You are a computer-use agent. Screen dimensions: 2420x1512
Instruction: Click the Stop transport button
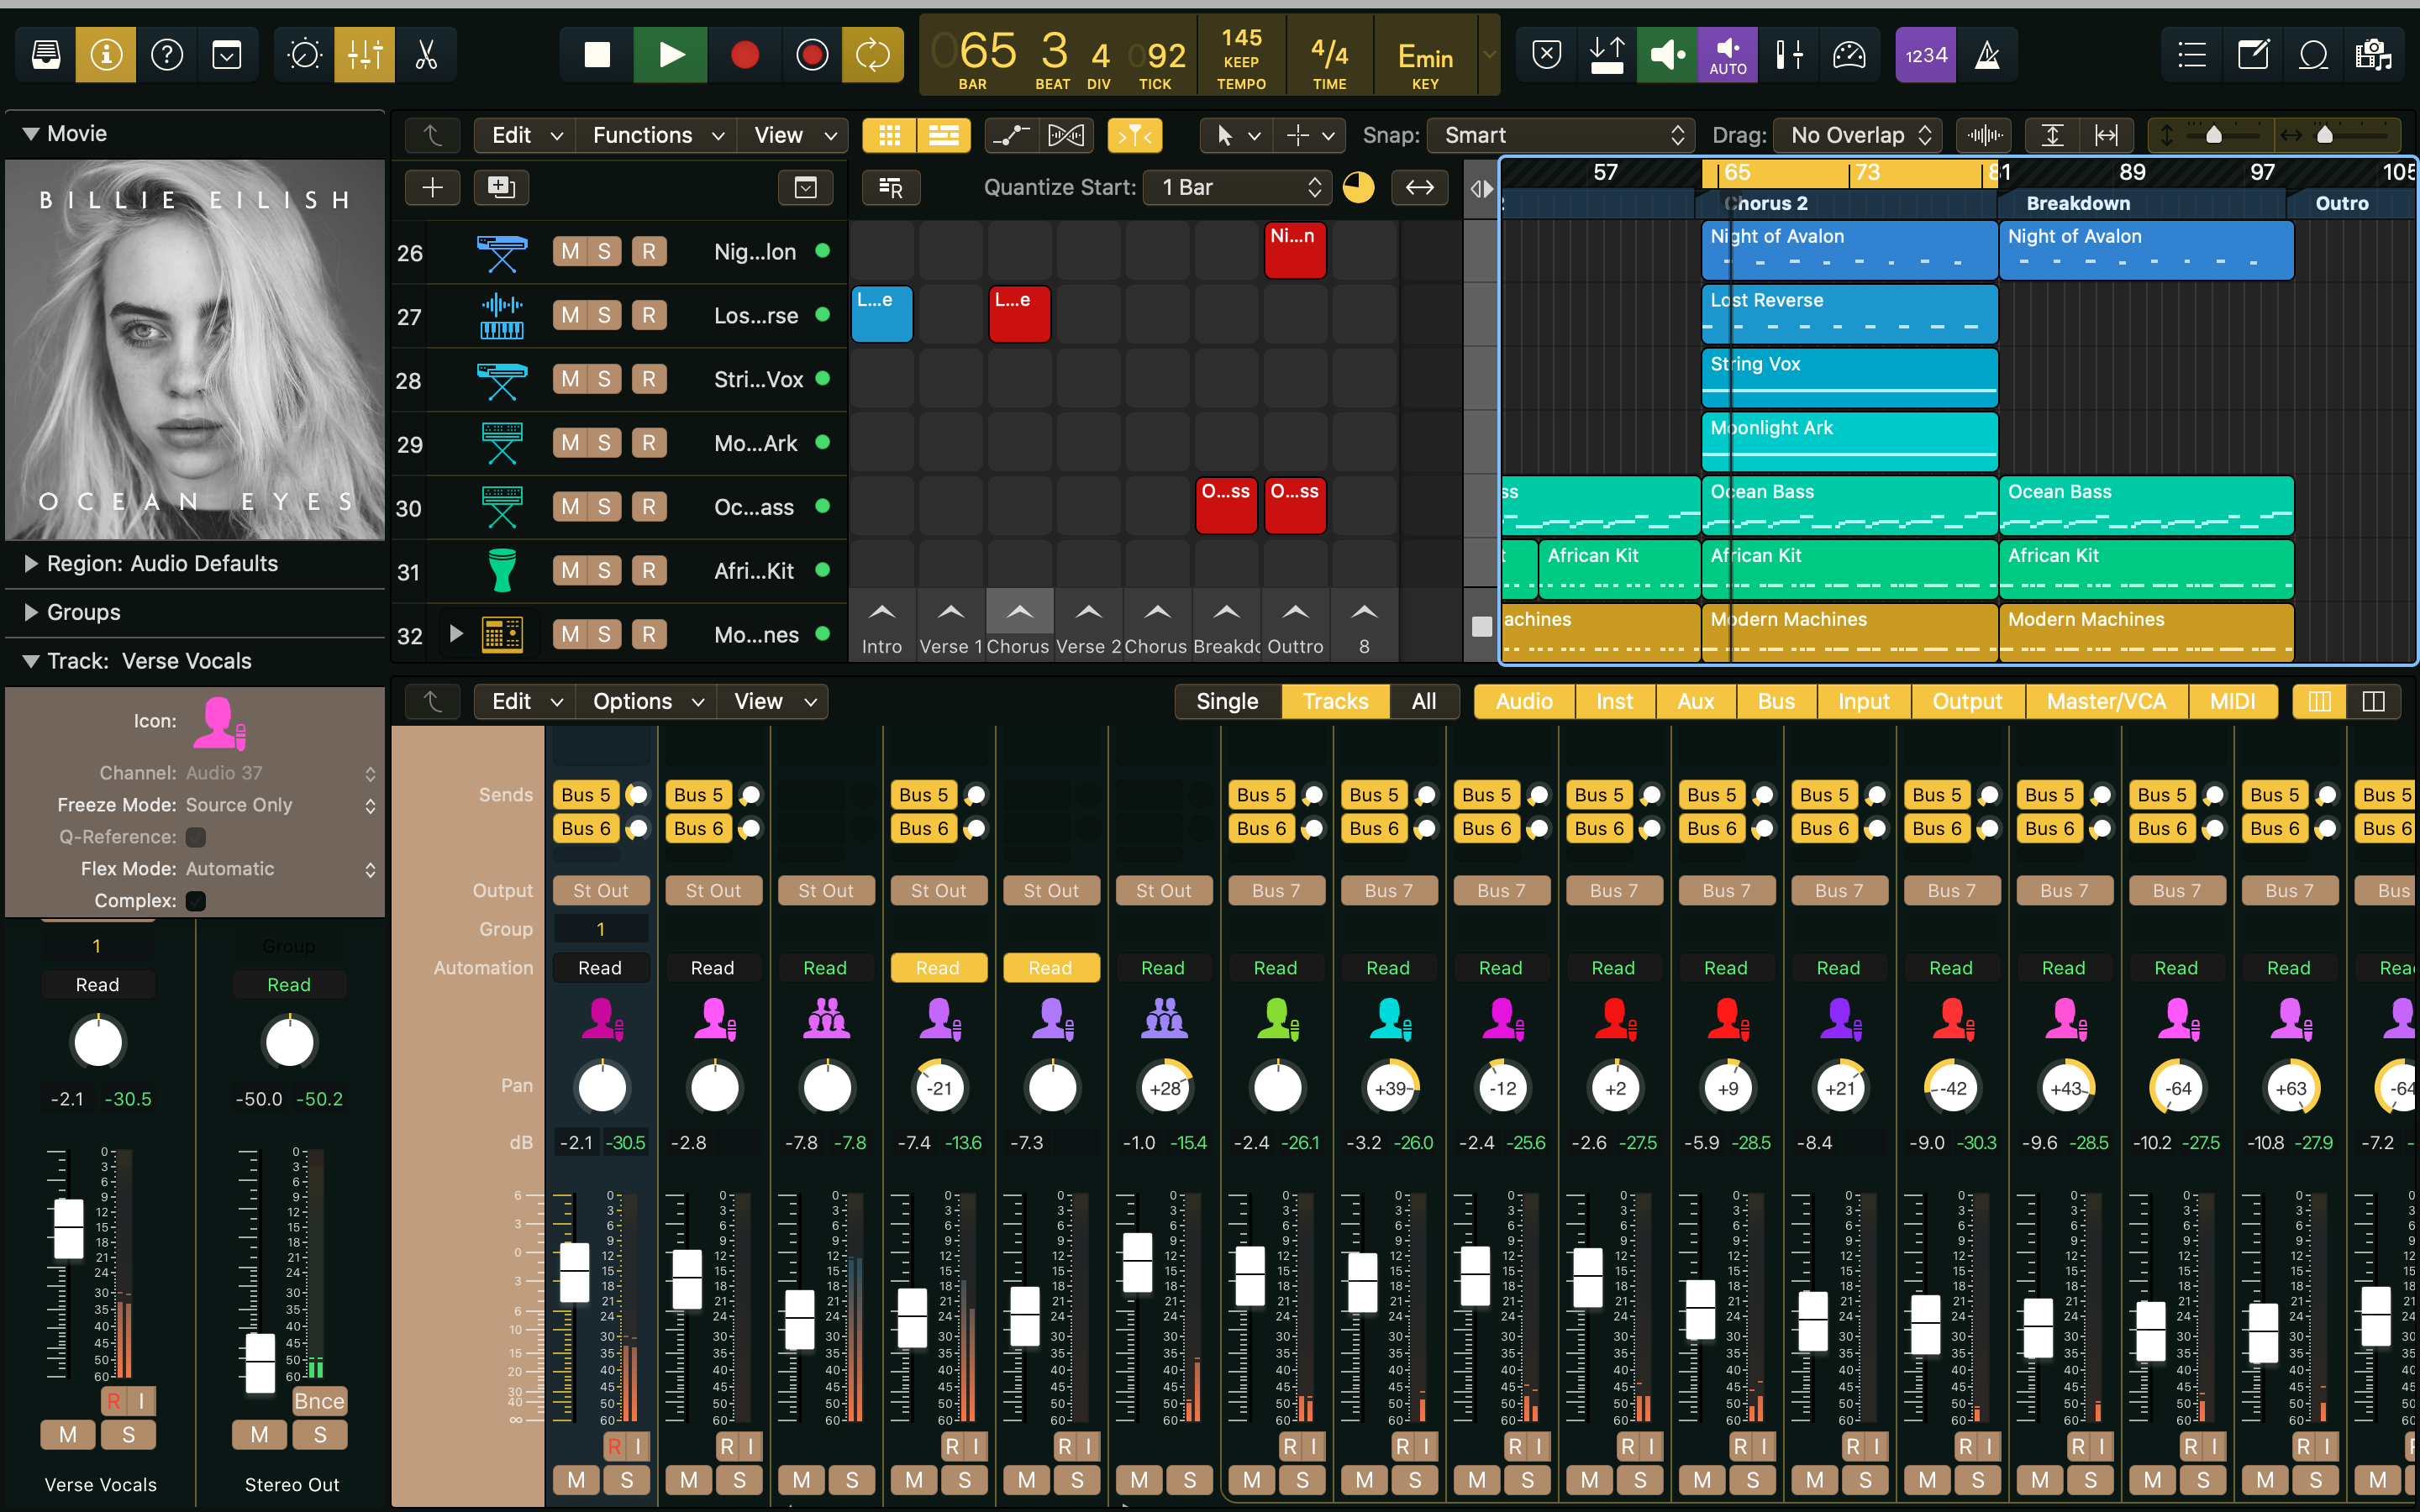click(x=597, y=55)
